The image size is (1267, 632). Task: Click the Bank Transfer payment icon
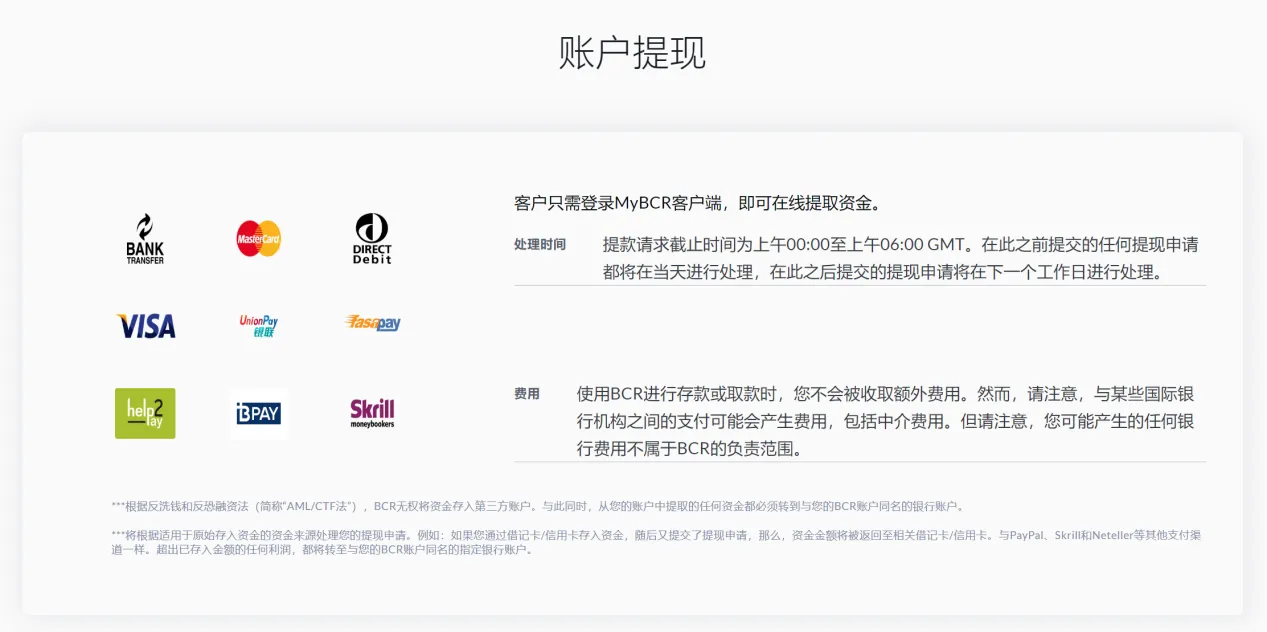[145, 238]
